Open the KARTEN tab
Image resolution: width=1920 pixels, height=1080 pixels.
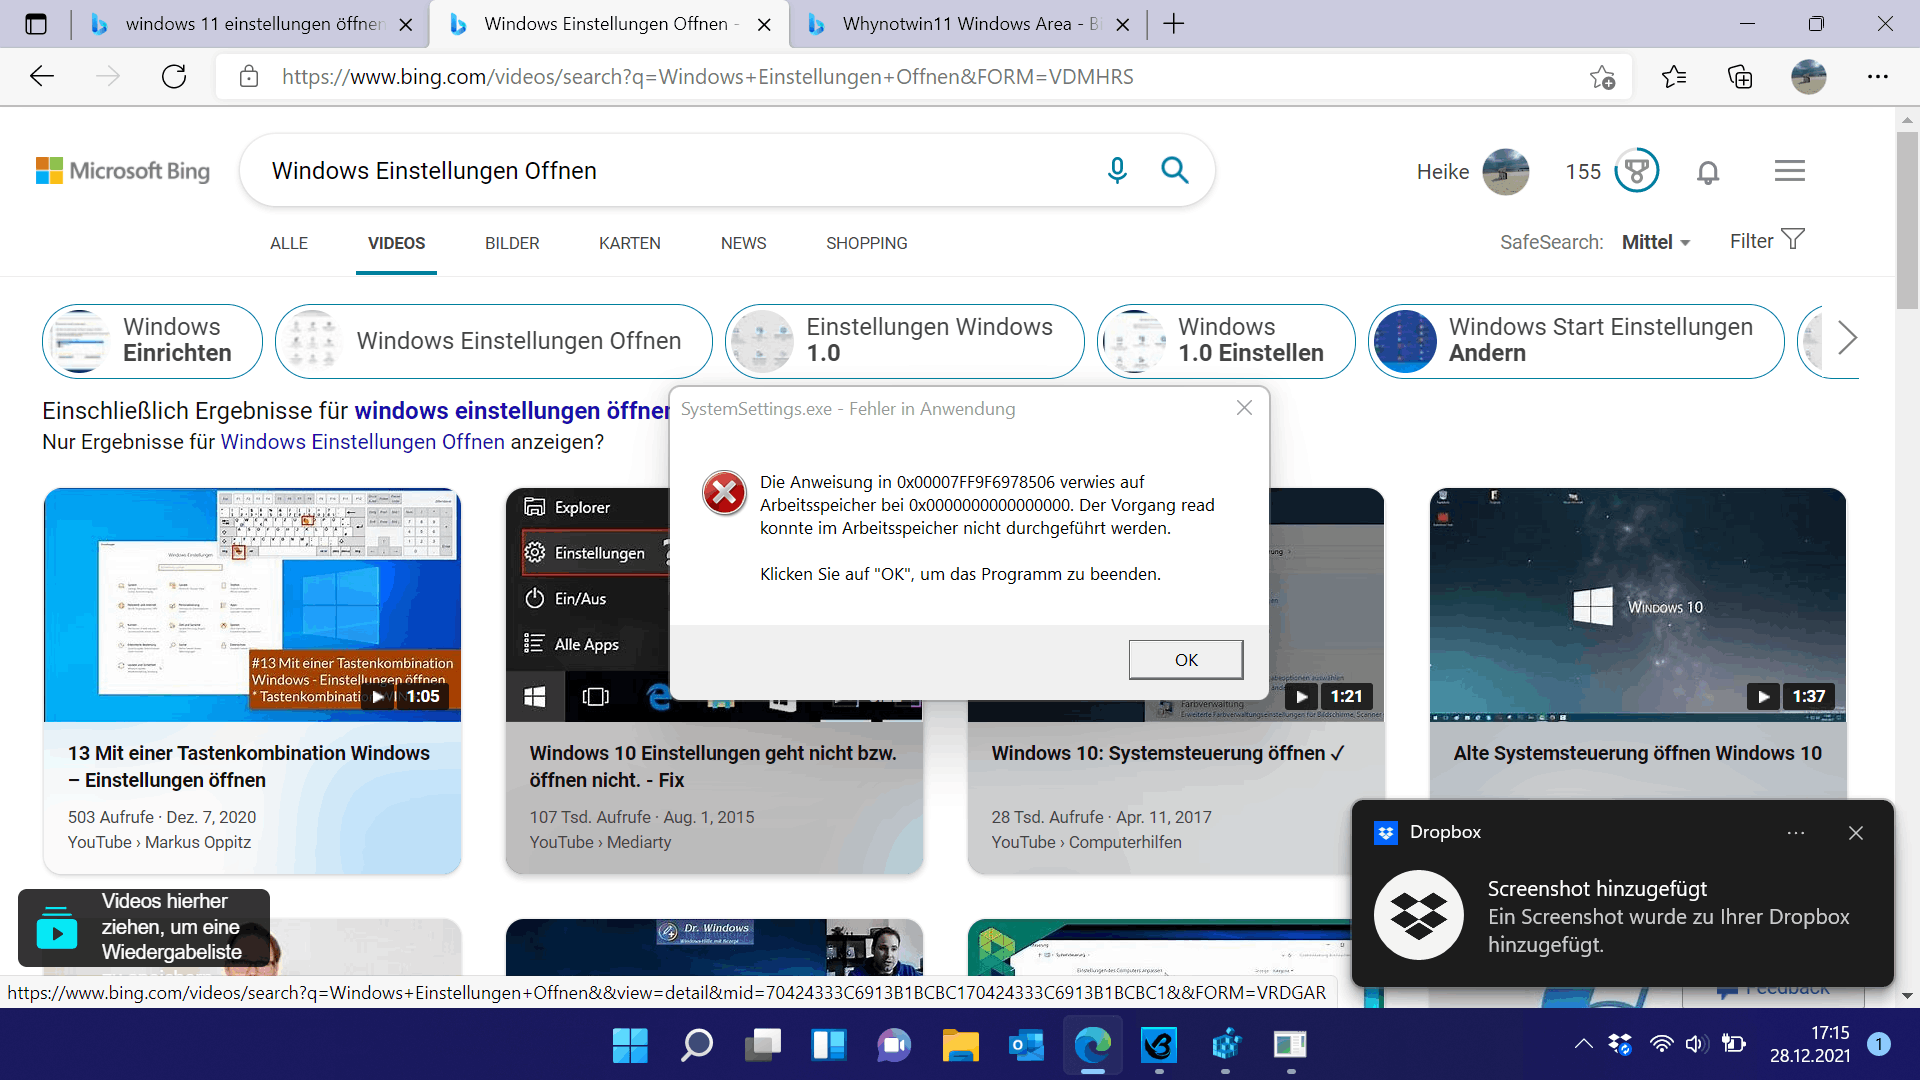click(629, 243)
